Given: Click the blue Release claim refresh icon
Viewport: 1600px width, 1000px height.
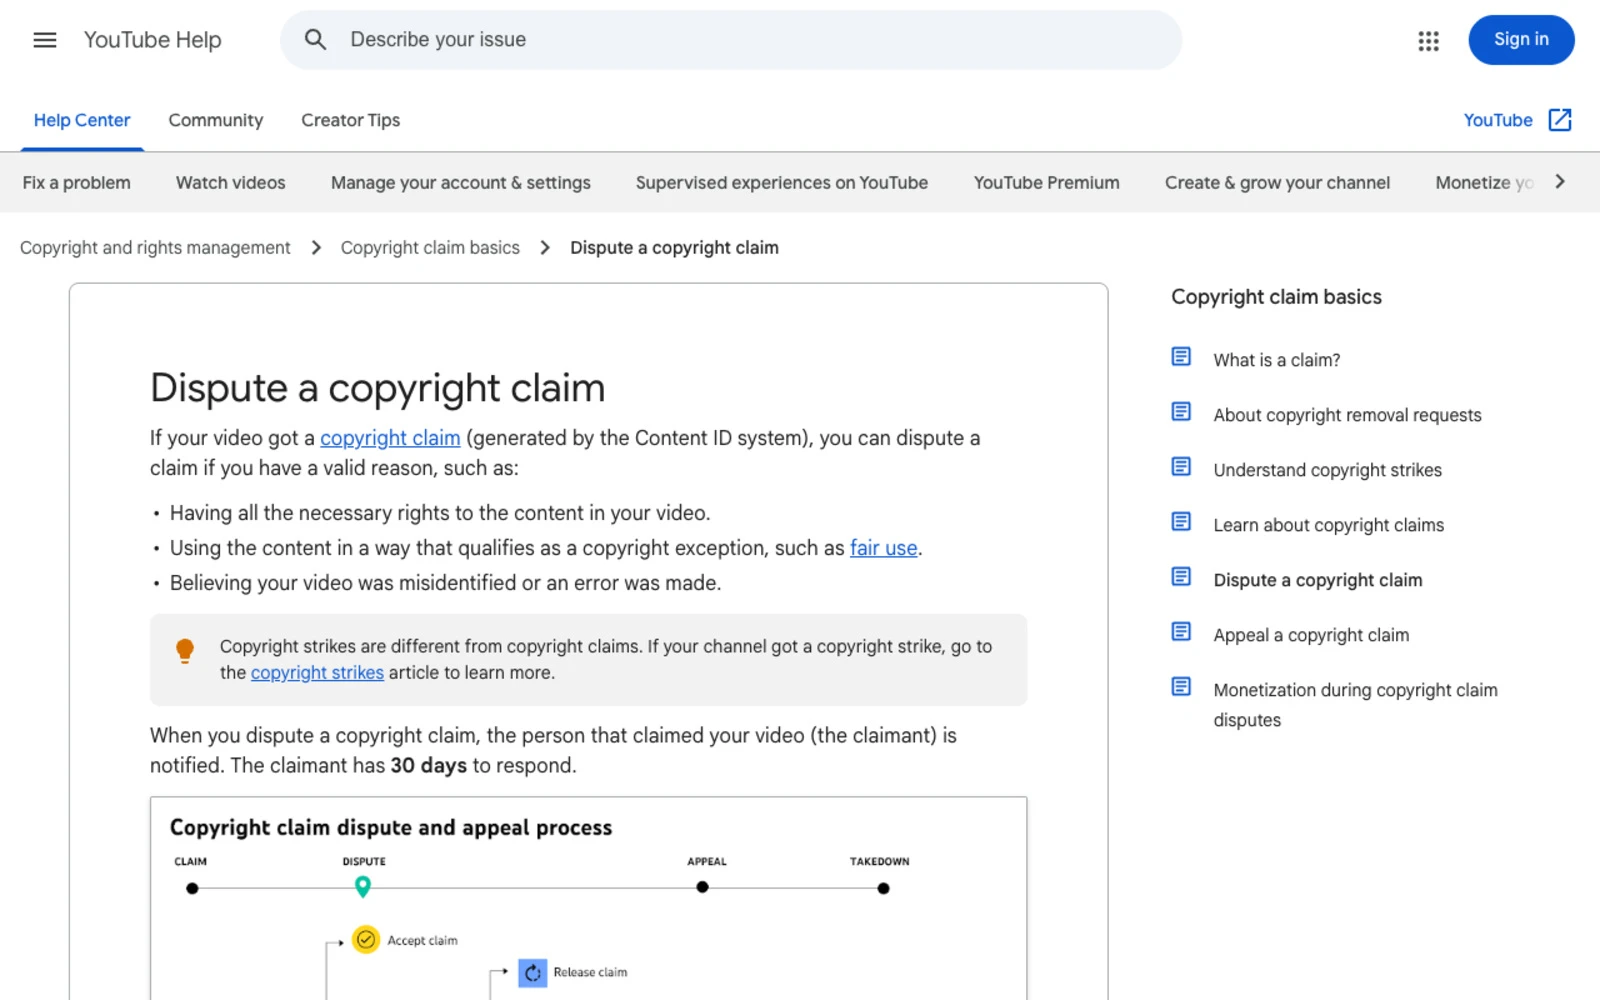Looking at the screenshot, I should point(533,973).
